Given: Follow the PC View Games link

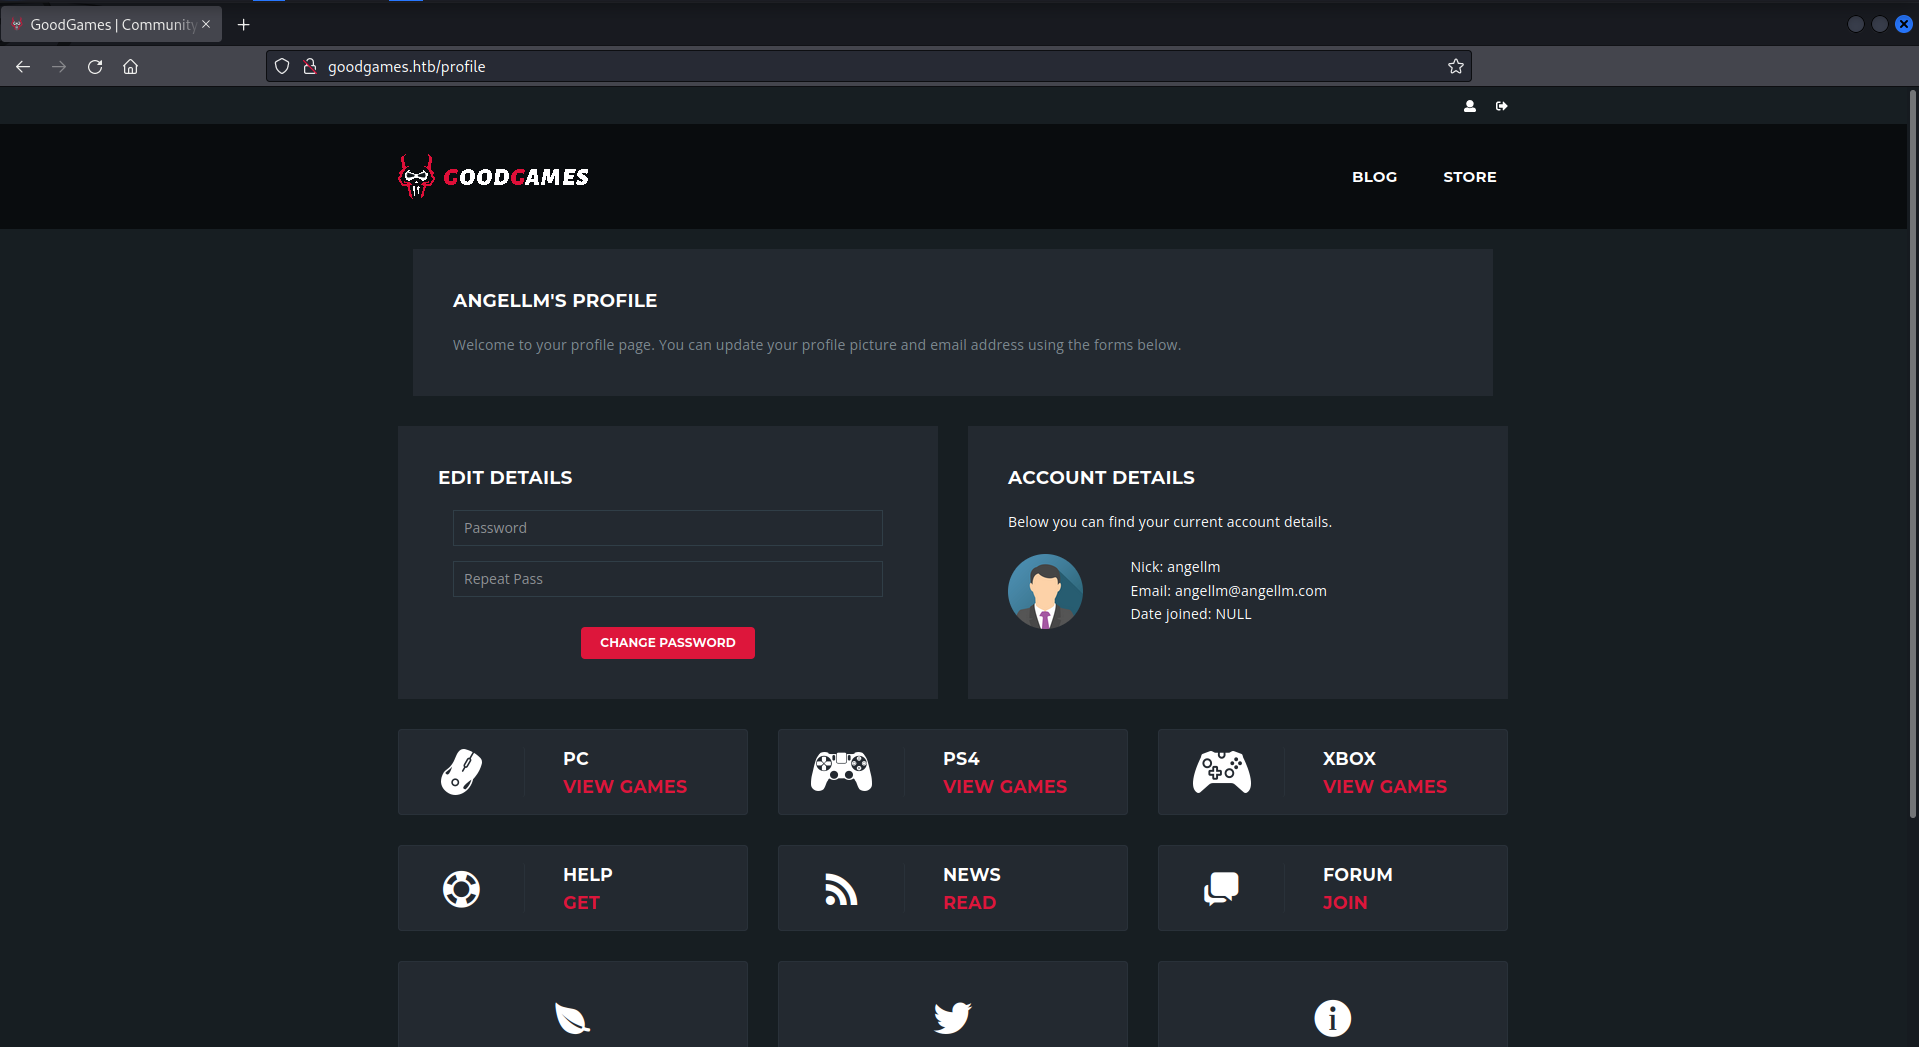Looking at the screenshot, I should [x=625, y=787].
